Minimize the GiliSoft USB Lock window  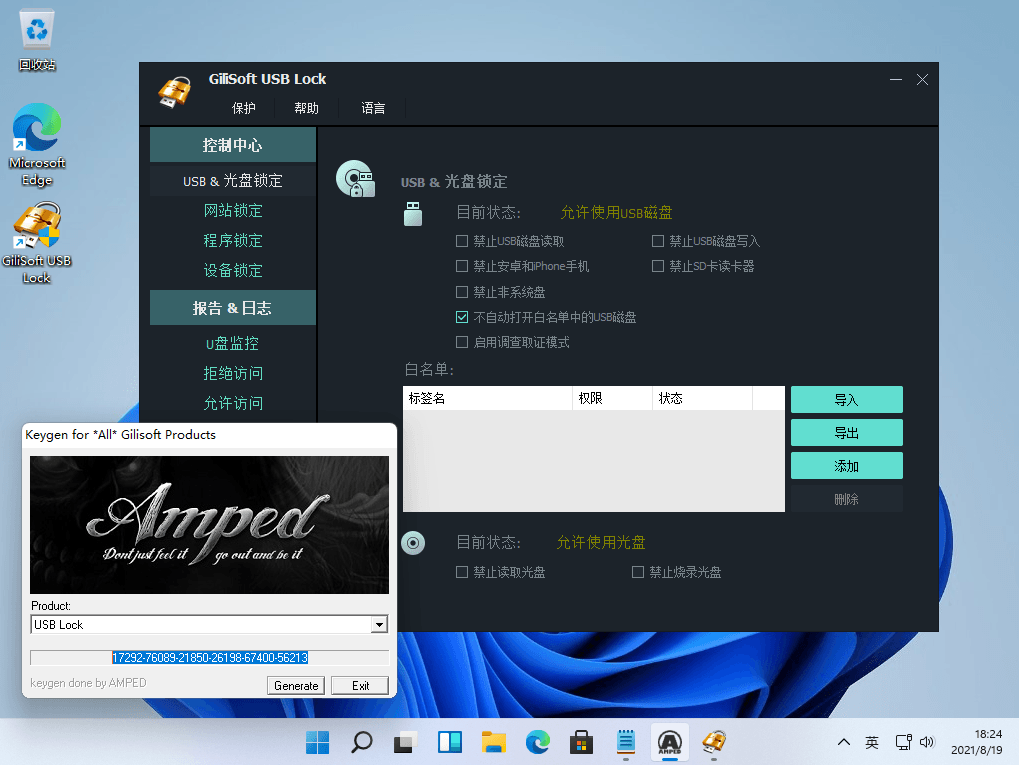pos(896,79)
